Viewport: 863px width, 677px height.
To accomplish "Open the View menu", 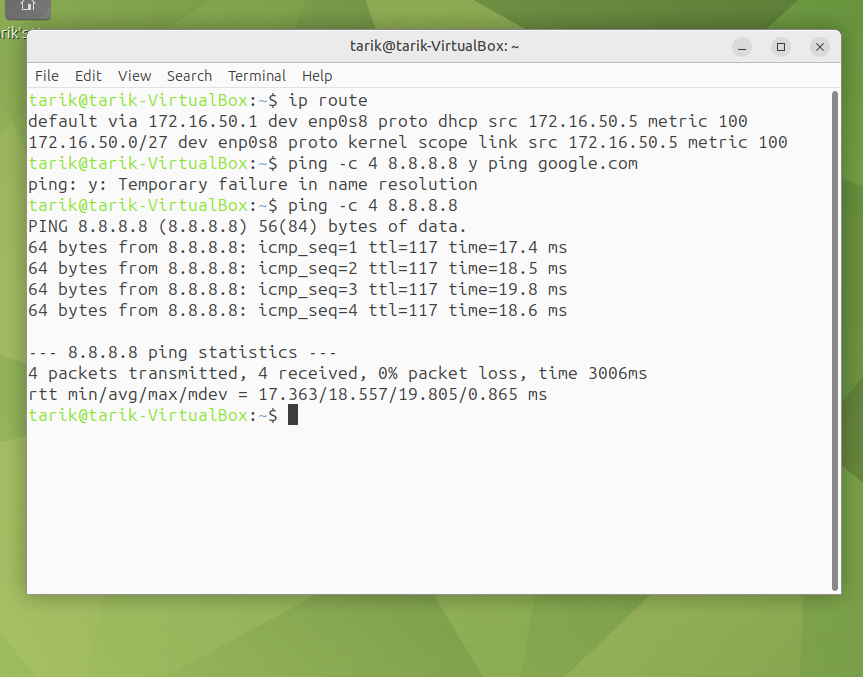I will (x=134, y=75).
